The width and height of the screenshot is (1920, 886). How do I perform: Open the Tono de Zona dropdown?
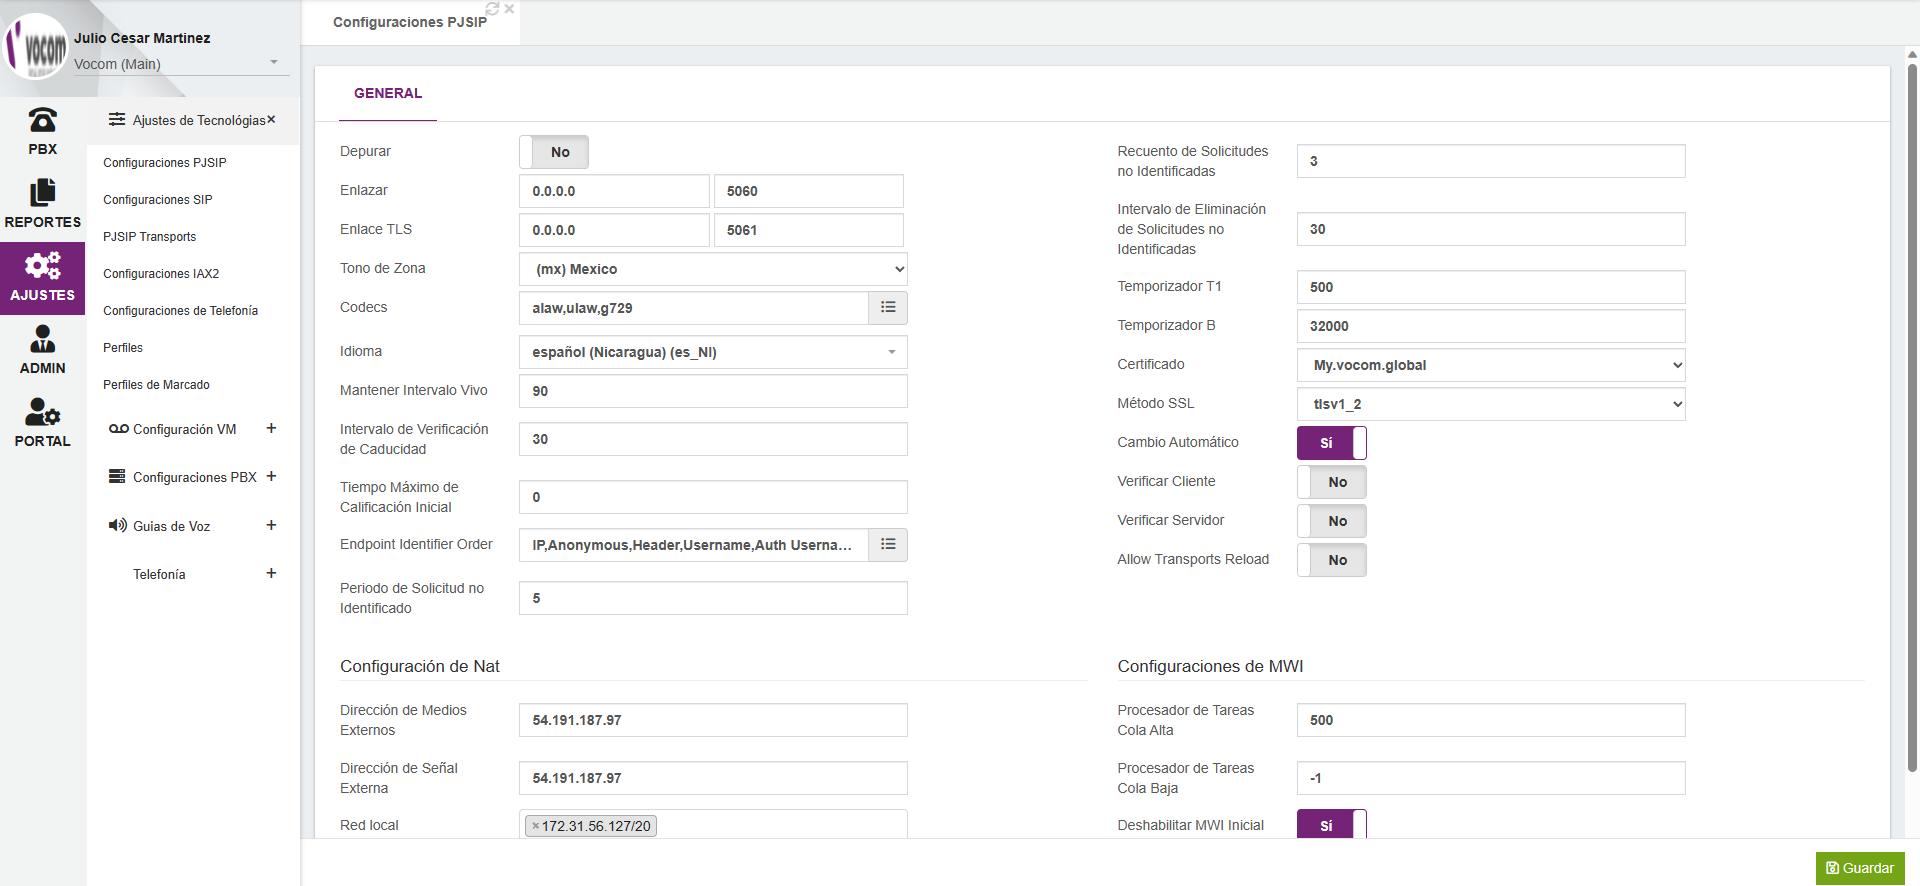(713, 269)
